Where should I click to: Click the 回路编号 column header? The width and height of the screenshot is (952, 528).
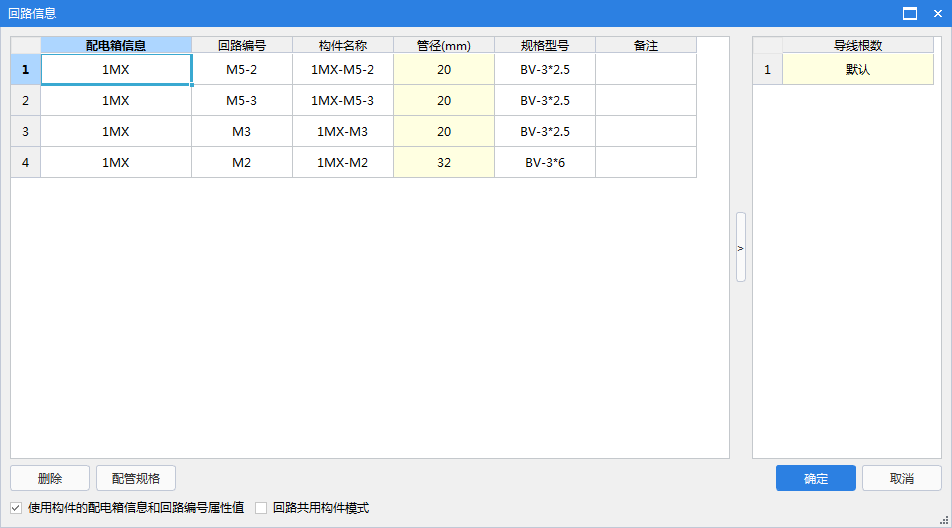(x=242, y=45)
